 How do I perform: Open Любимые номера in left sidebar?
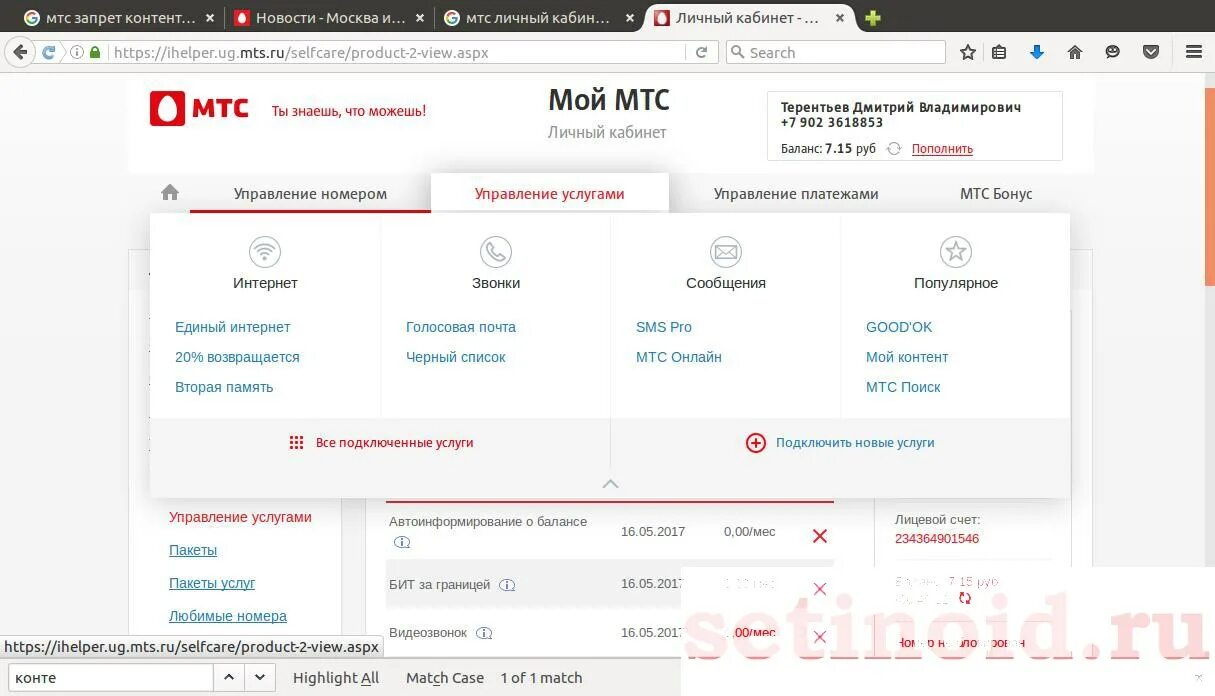click(x=228, y=616)
